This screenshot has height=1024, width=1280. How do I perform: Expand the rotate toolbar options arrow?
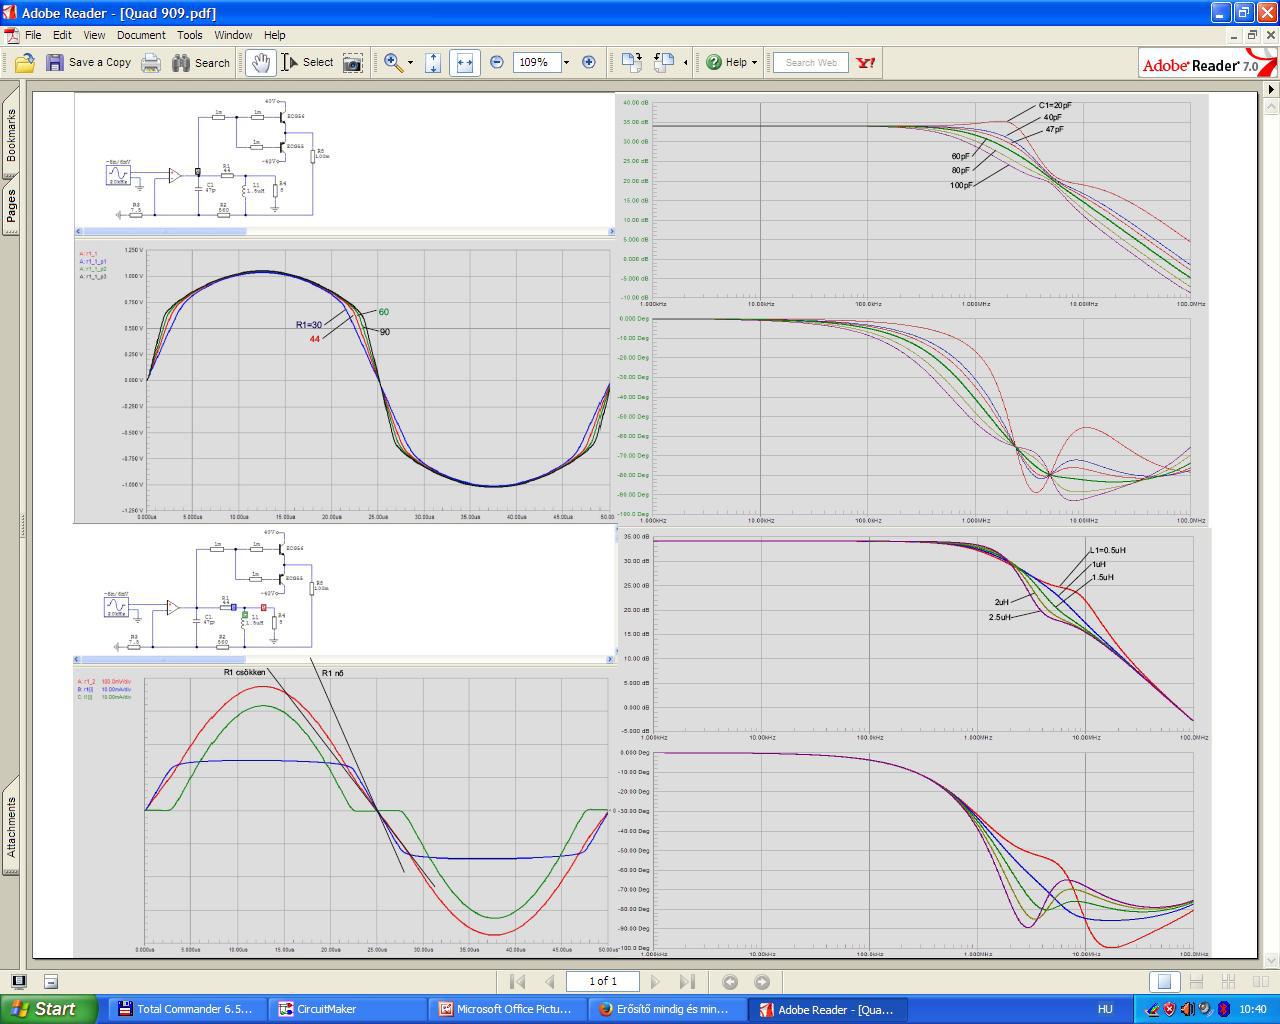pyautogui.click(x=685, y=63)
